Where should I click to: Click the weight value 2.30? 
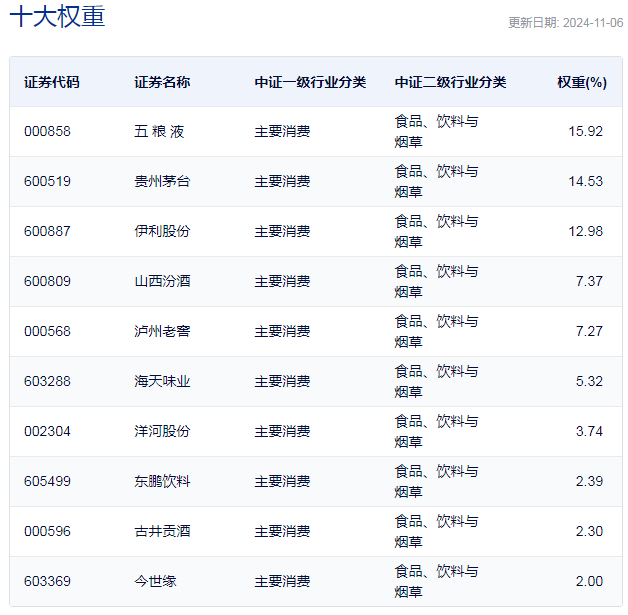point(589,531)
